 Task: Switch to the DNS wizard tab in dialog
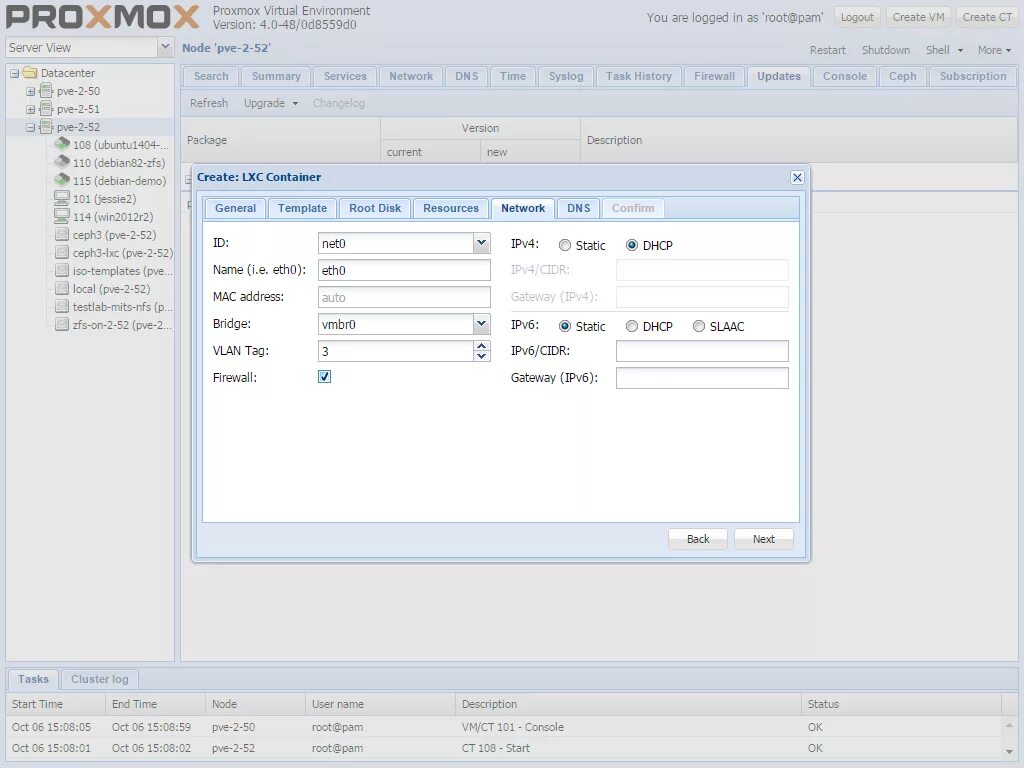pos(579,208)
